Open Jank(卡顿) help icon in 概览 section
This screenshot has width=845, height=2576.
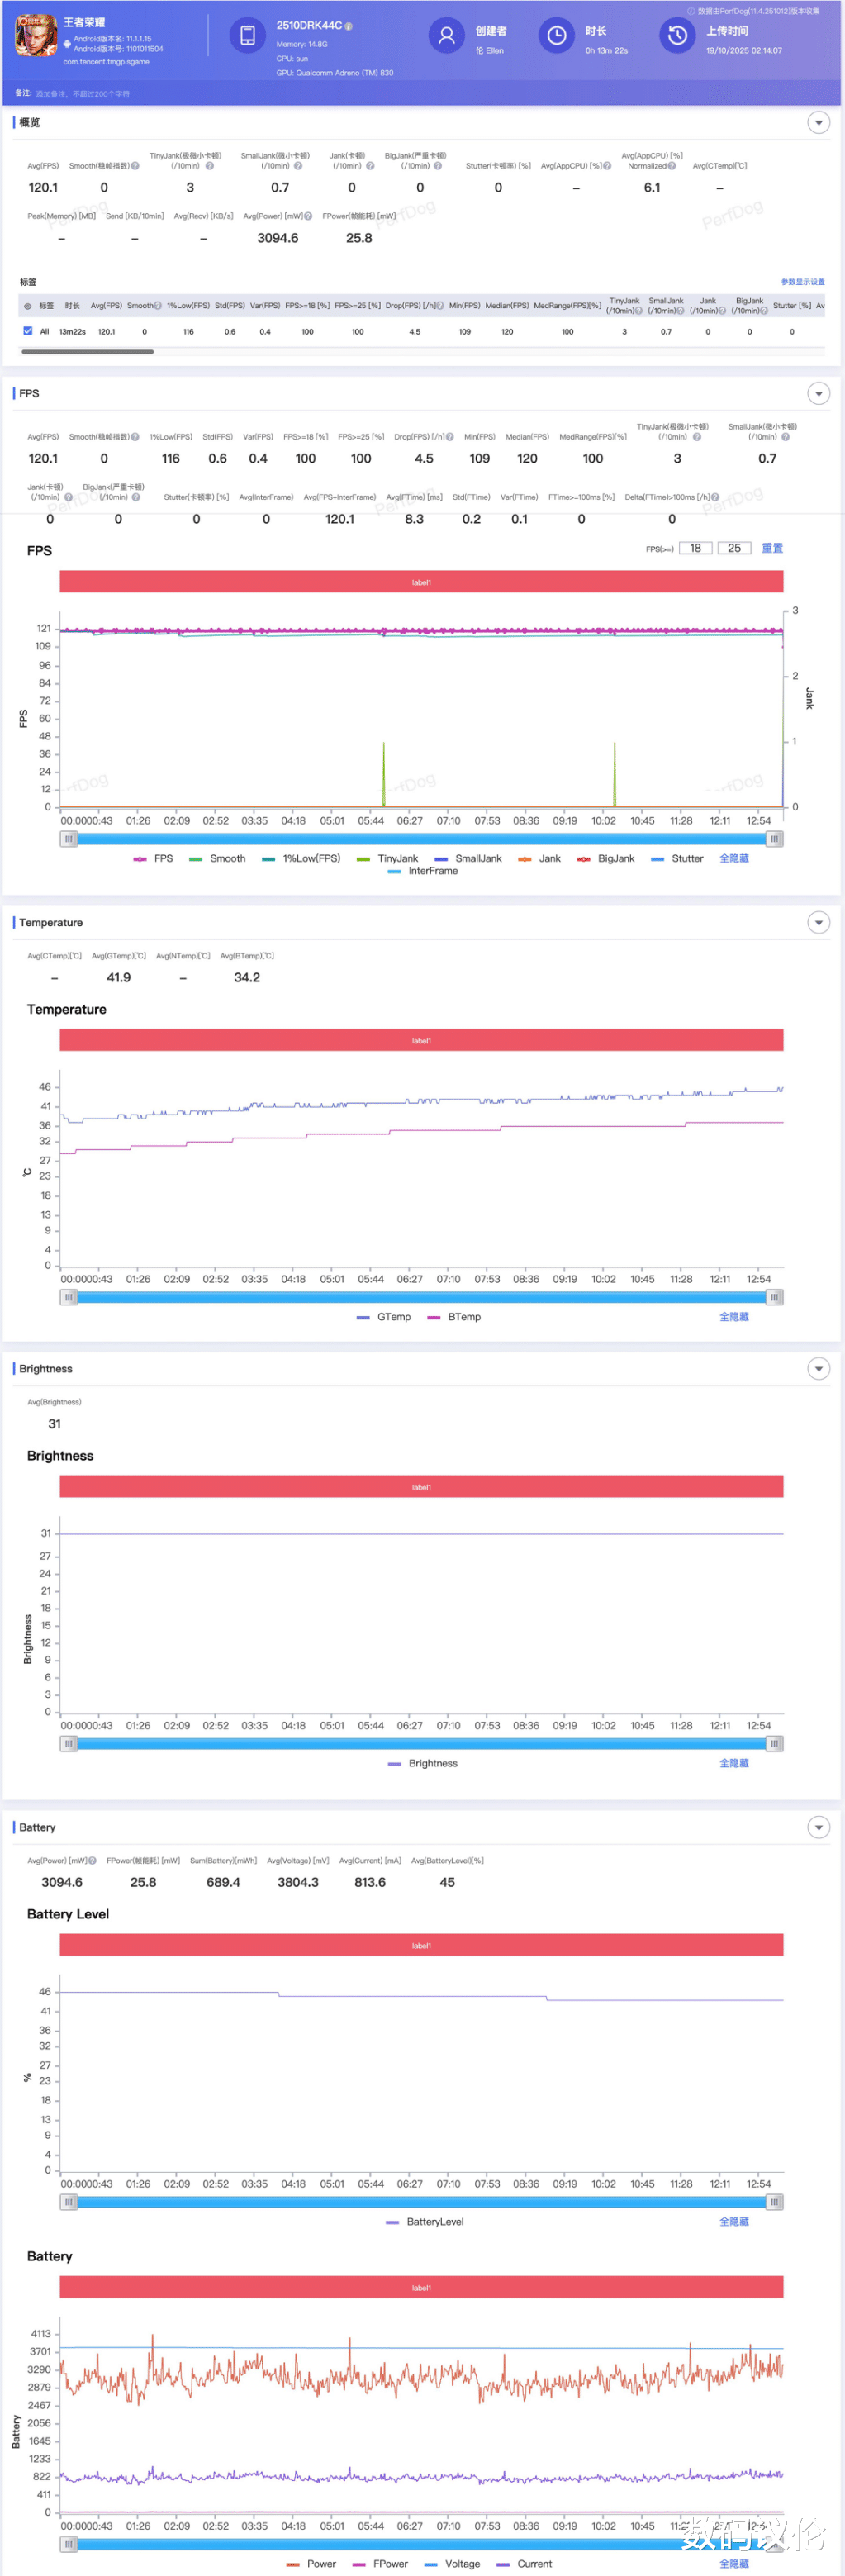pyautogui.click(x=370, y=166)
